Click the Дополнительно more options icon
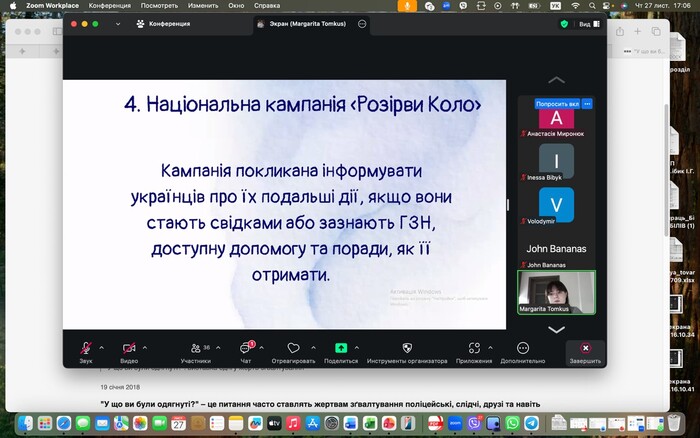 coord(523,348)
